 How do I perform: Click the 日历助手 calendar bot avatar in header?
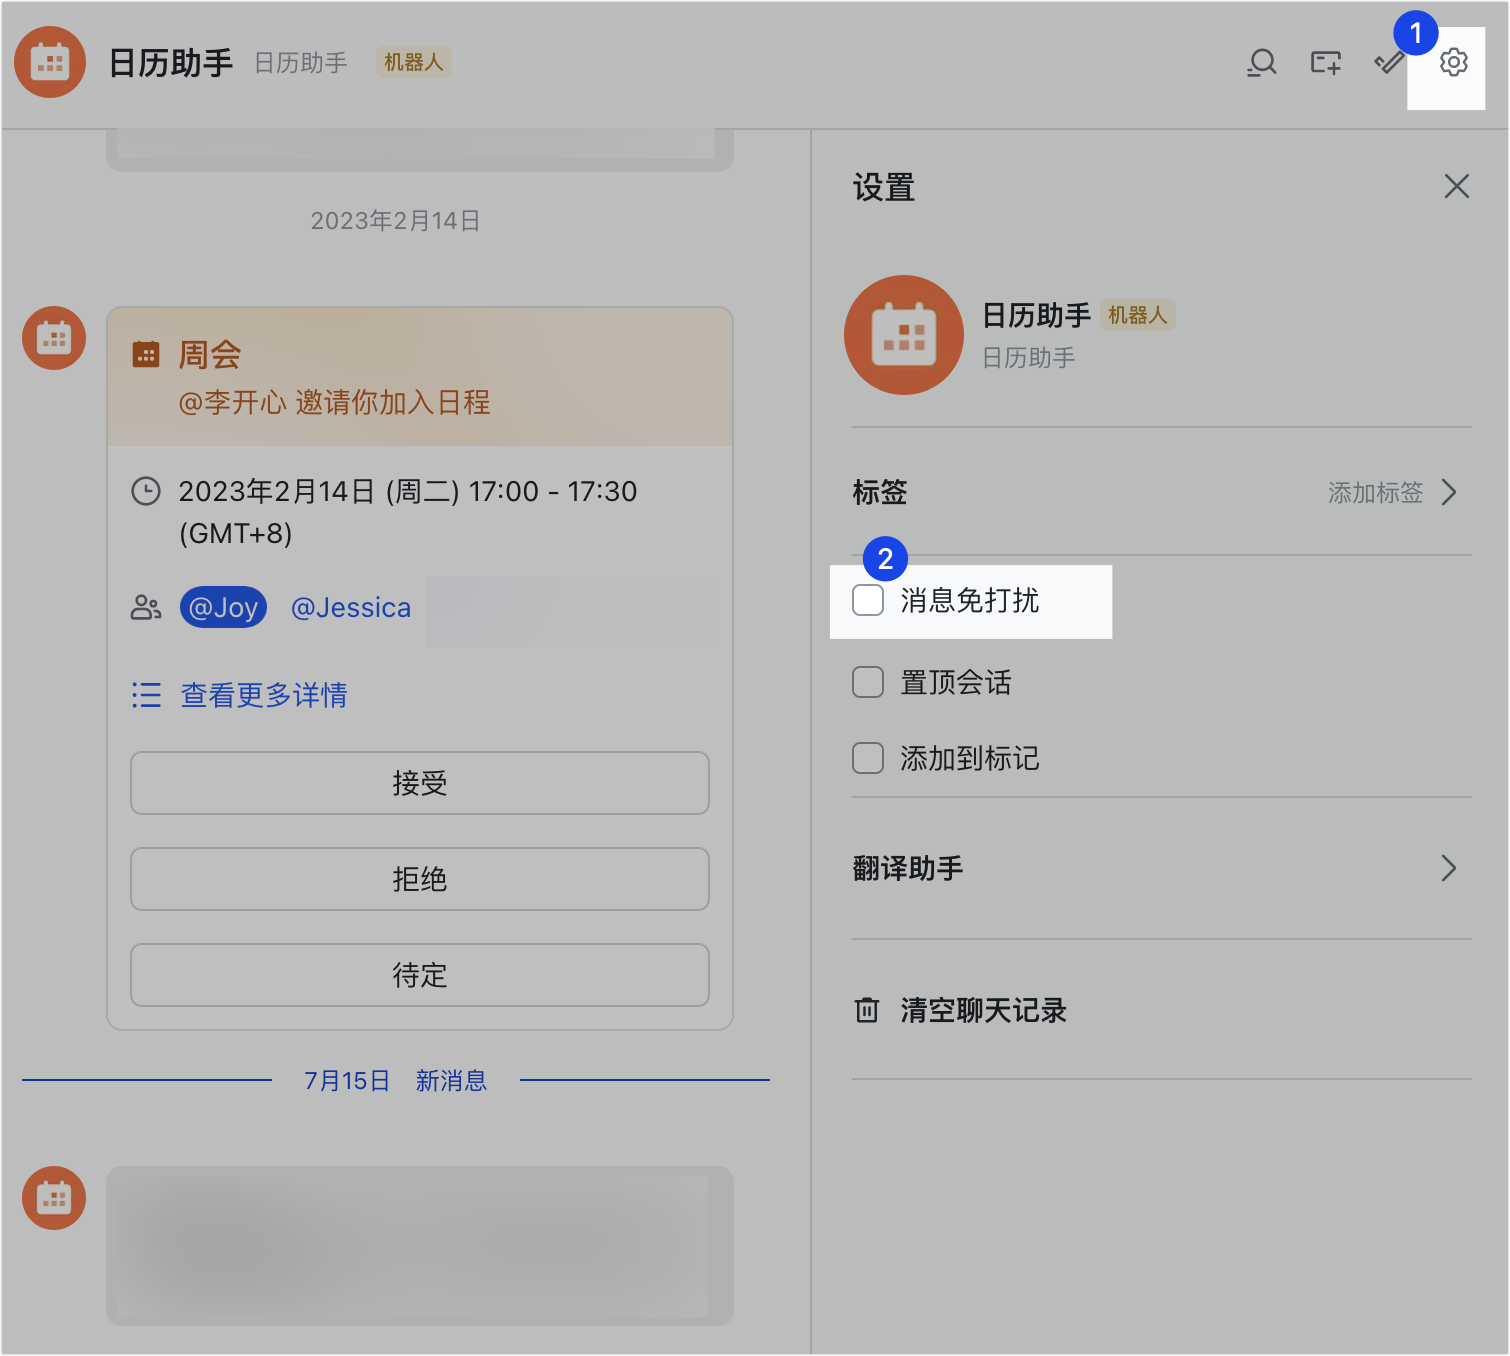click(x=50, y=62)
